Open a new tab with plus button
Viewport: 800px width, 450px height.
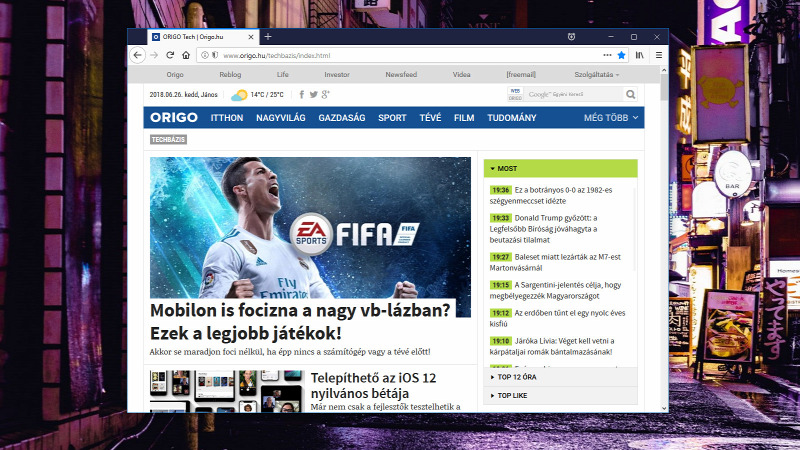click(x=268, y=37)
